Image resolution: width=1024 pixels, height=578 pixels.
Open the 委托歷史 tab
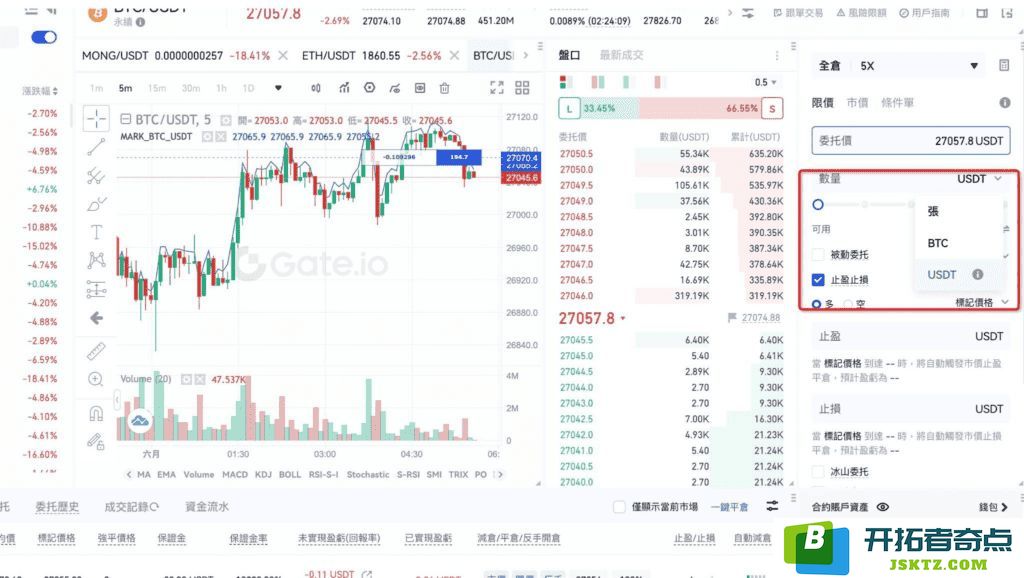(x=57, y=507)
